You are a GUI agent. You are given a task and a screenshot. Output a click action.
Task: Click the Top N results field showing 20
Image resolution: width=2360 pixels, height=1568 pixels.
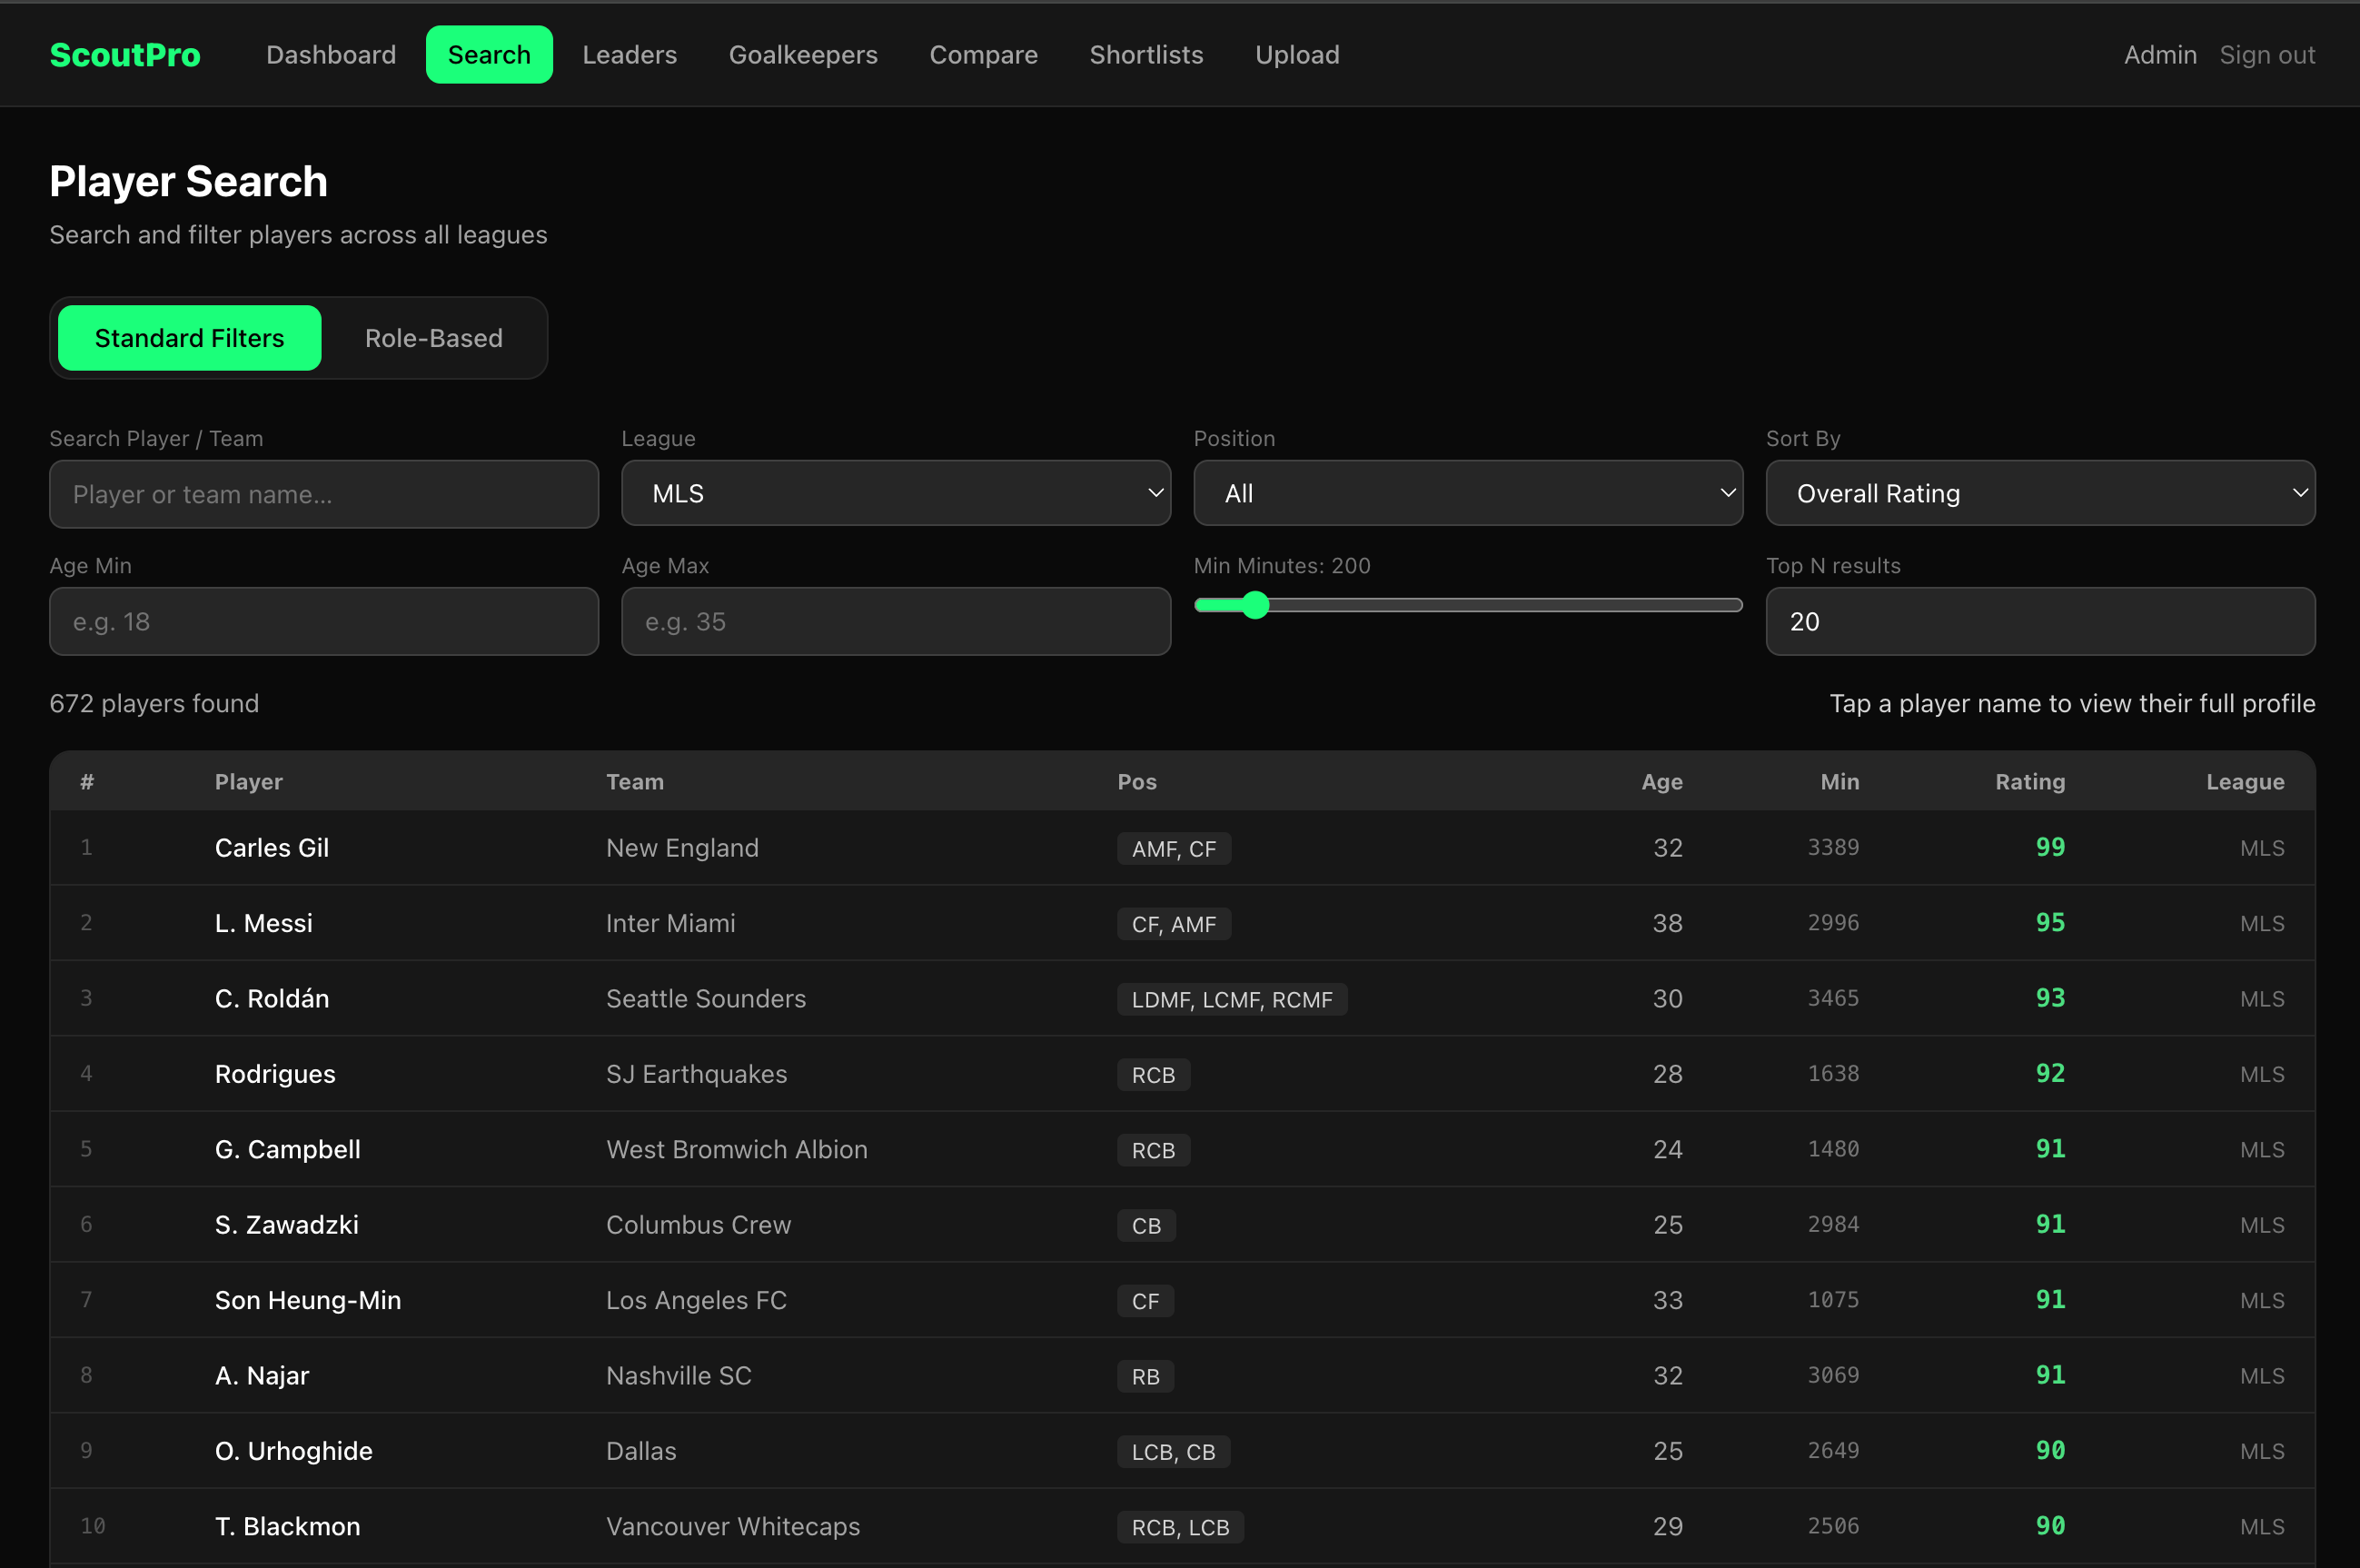pyautogui.click(x=2039, y=621)
